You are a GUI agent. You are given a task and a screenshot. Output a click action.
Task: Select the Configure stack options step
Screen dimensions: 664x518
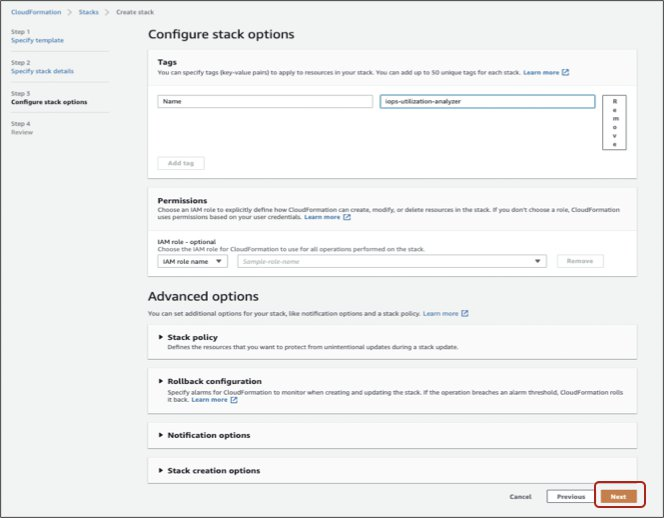coord(49,102)
